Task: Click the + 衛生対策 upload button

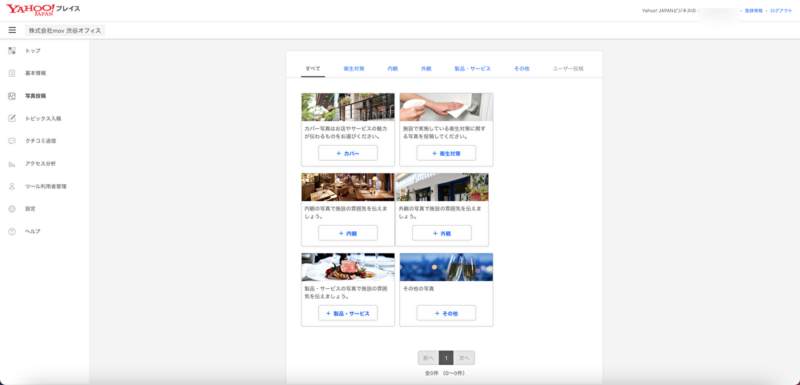Action: click(x=446, y=153)
